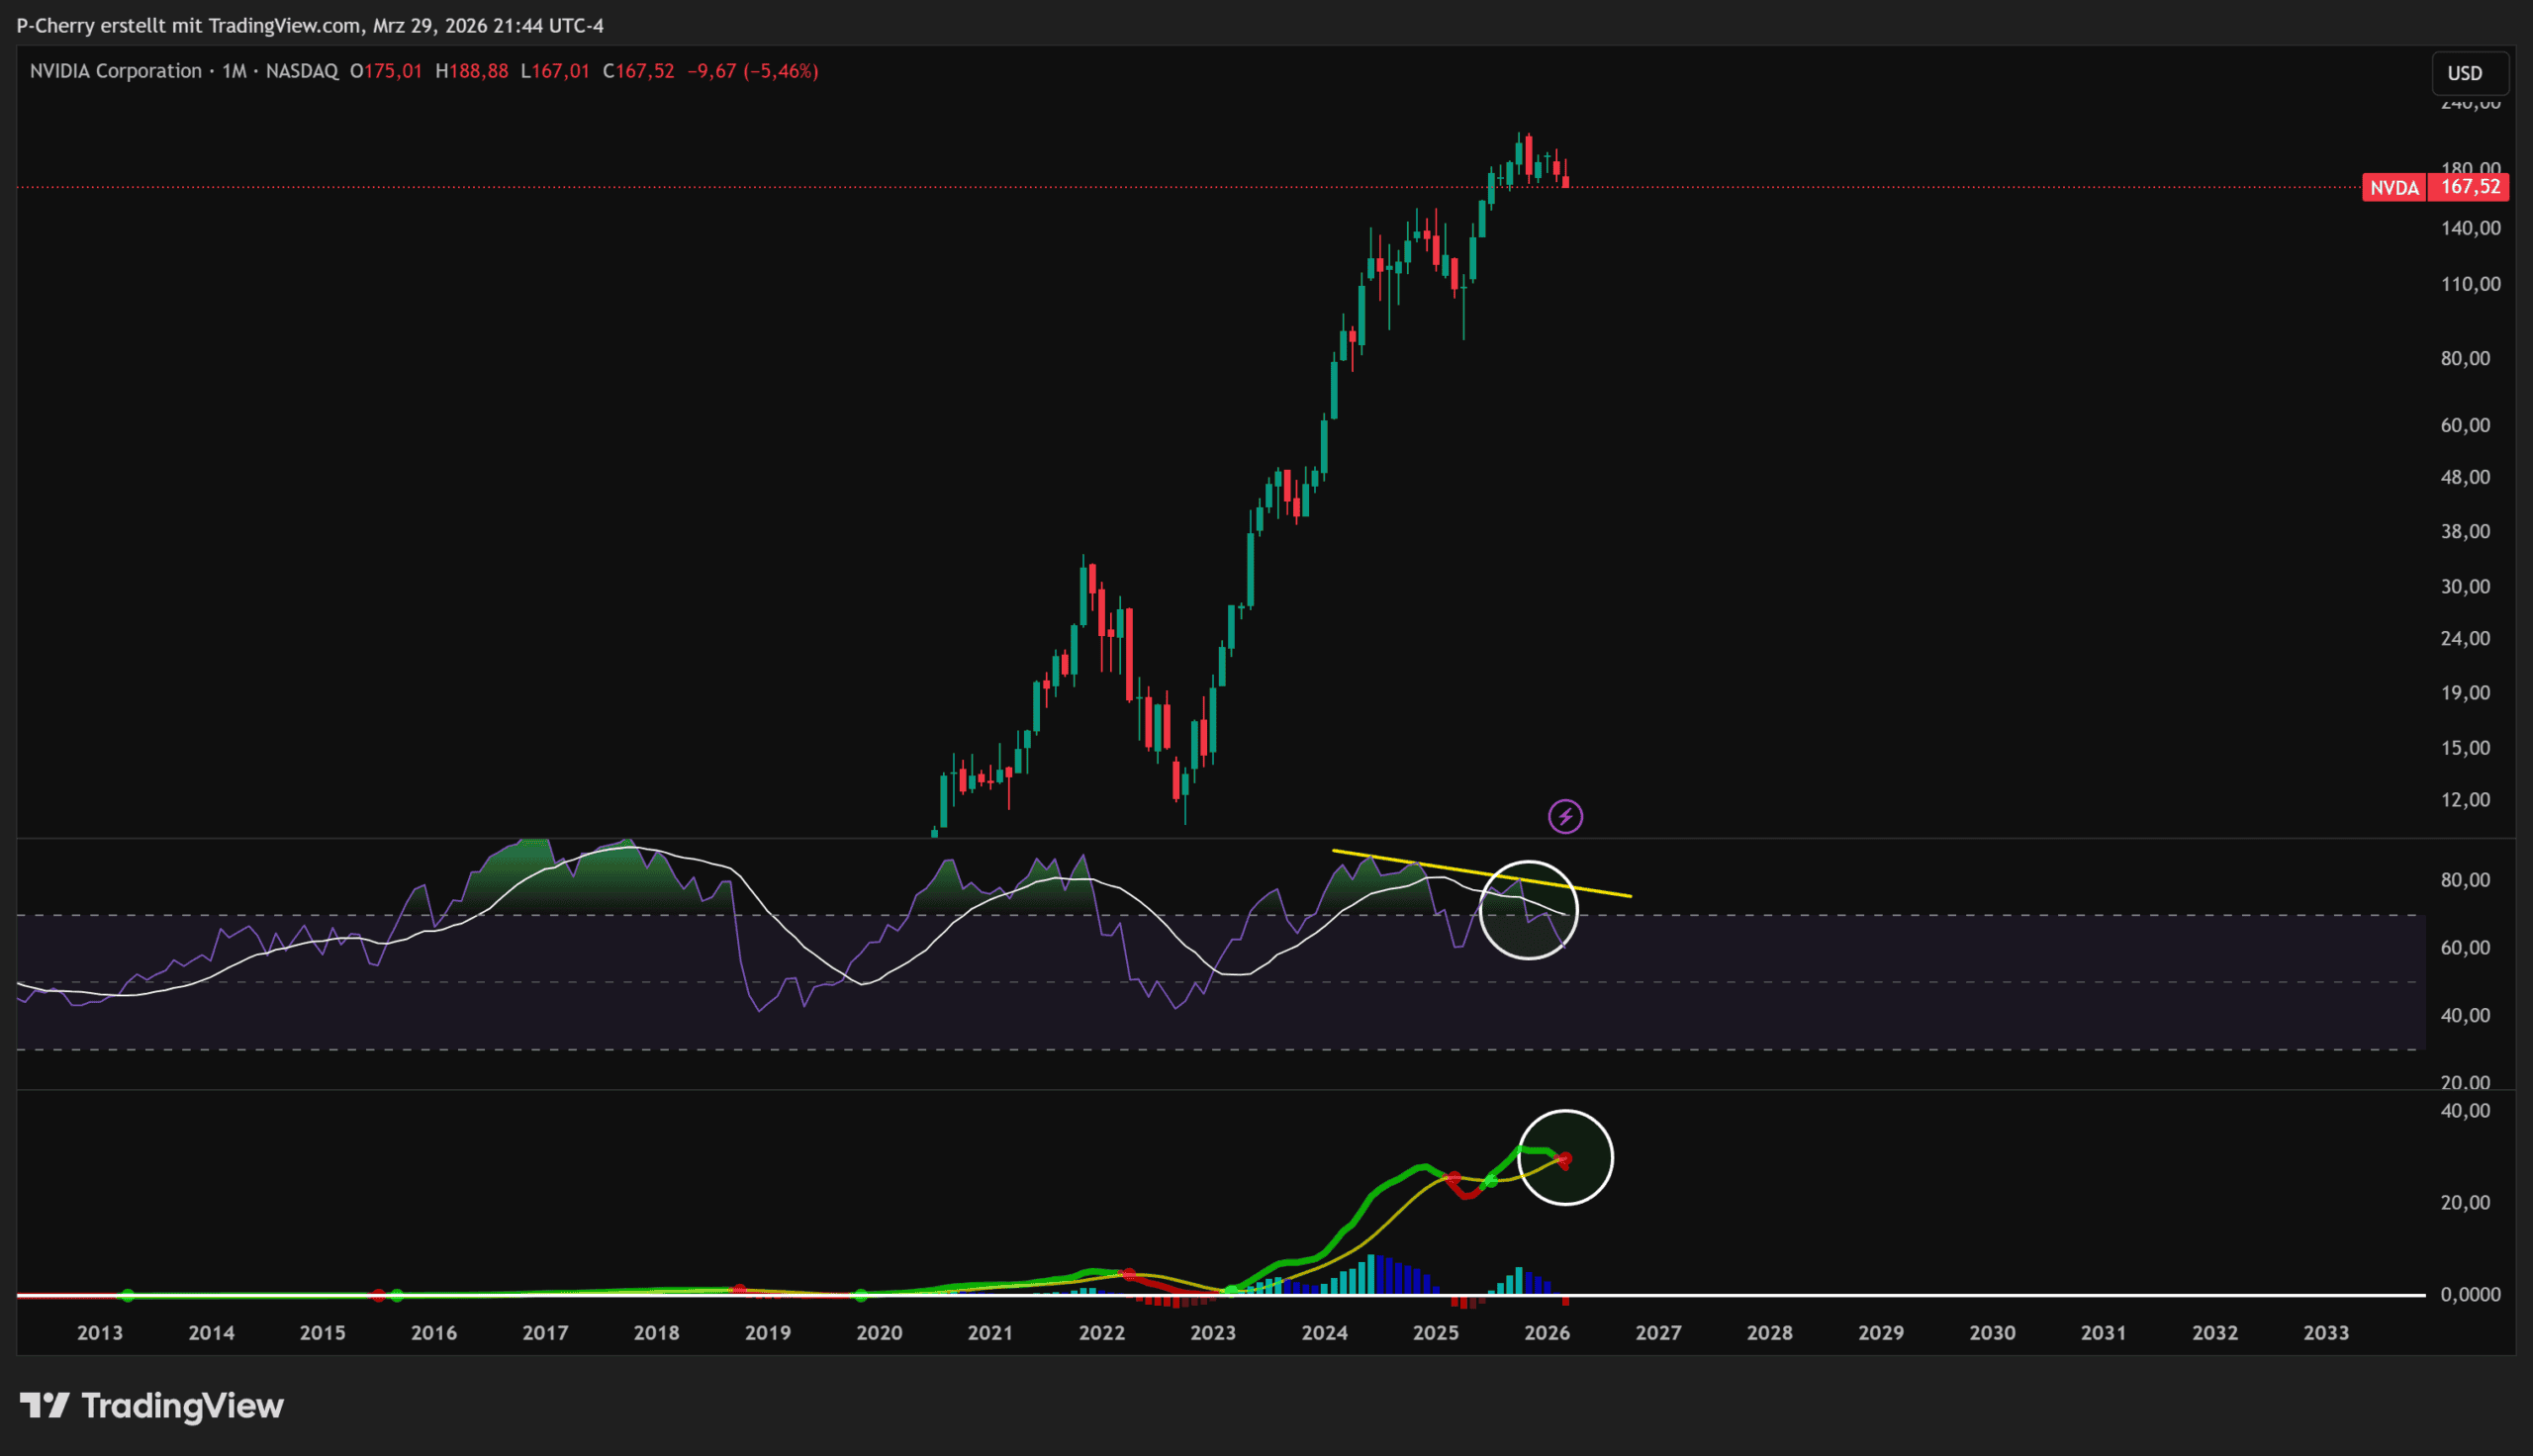The image size is (2533, 1456).
Task: Click the 140,00 price scale label
Action: 2470,228
